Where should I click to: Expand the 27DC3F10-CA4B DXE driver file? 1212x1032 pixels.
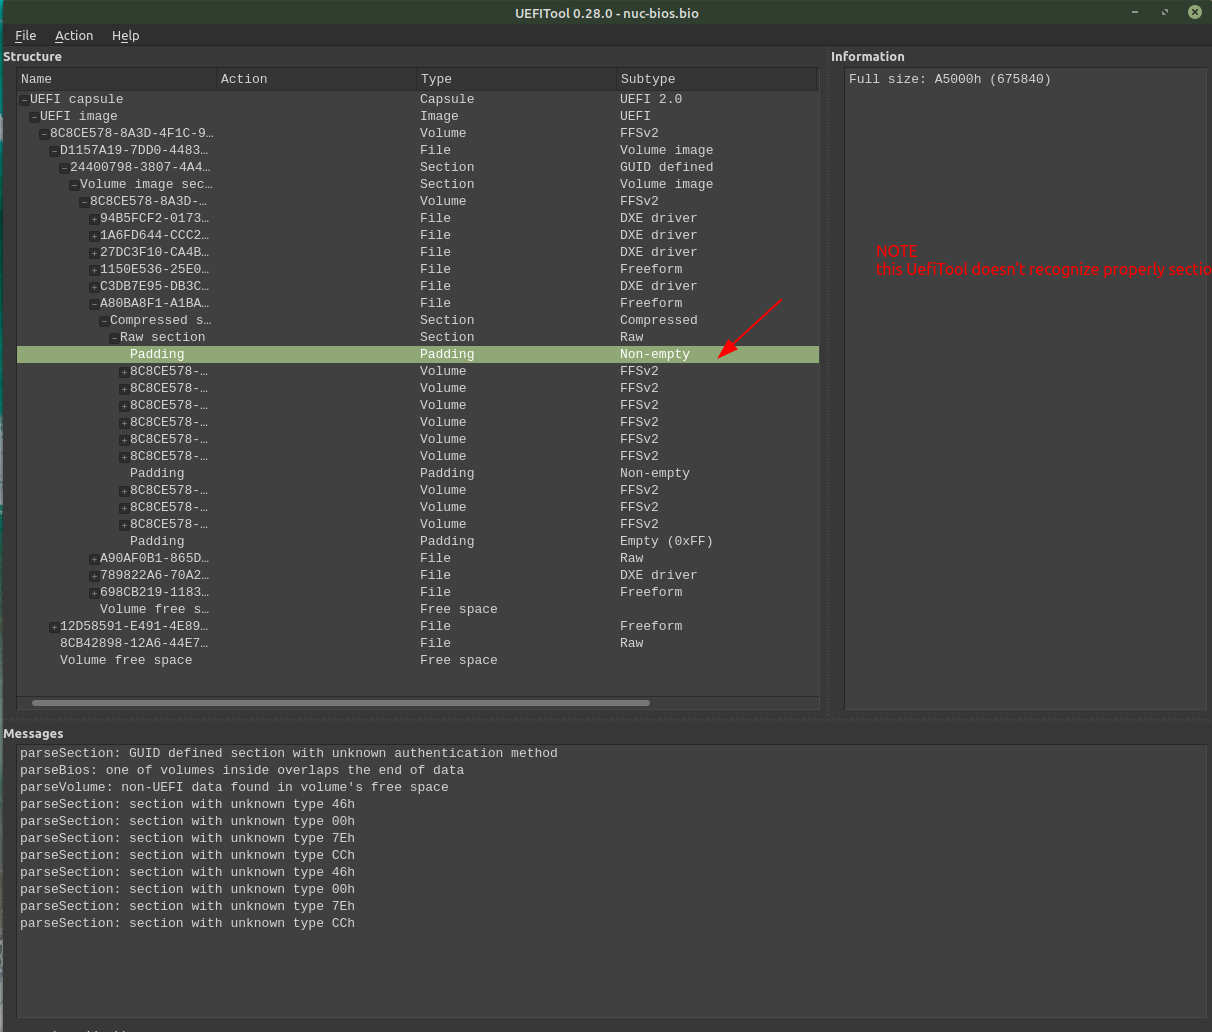pyautogui.click(x=94, y=253)
